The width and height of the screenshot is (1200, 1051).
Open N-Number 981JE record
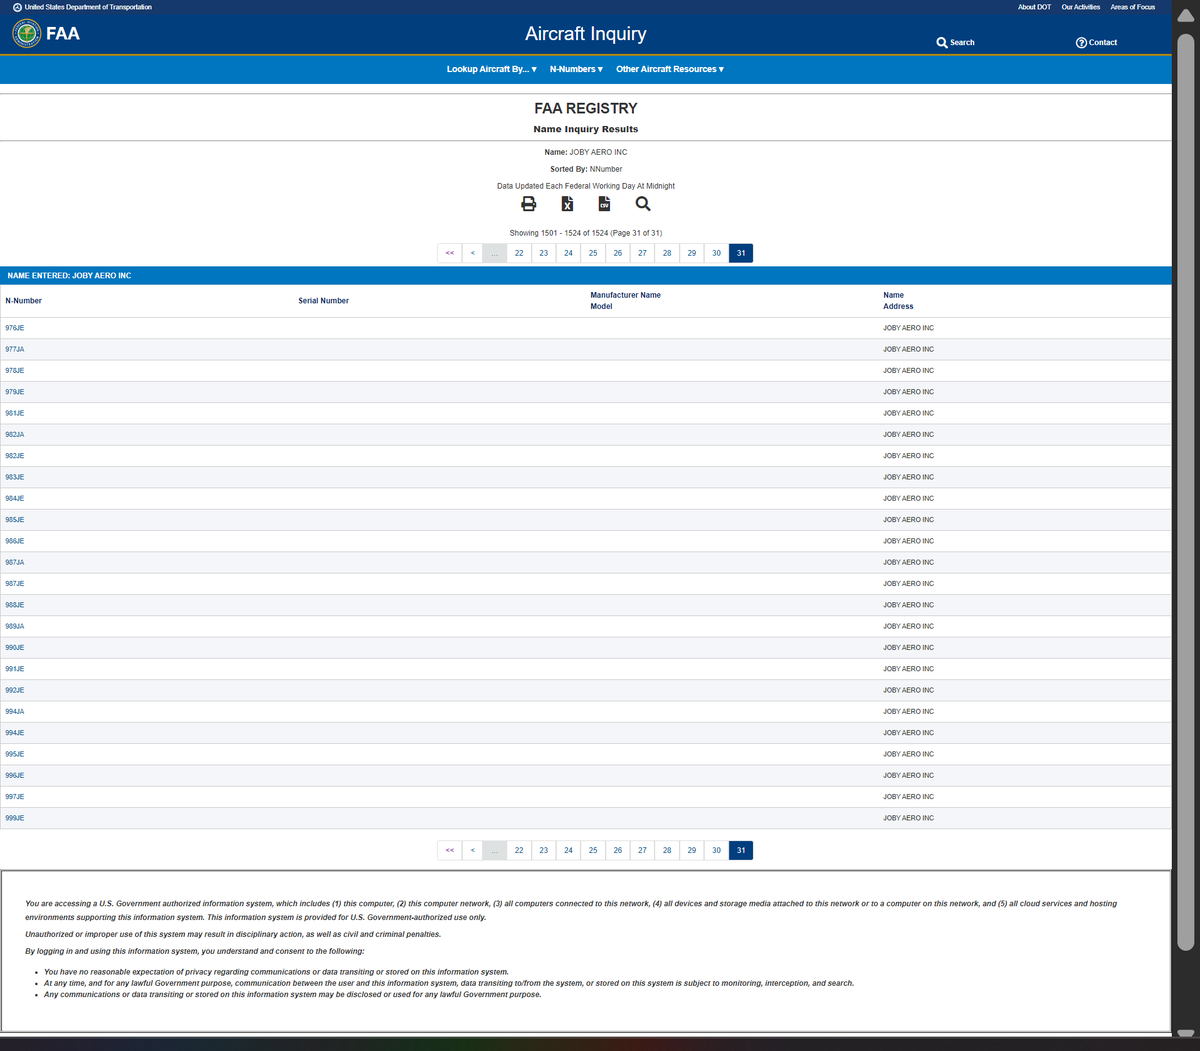[x=14, y=413]
